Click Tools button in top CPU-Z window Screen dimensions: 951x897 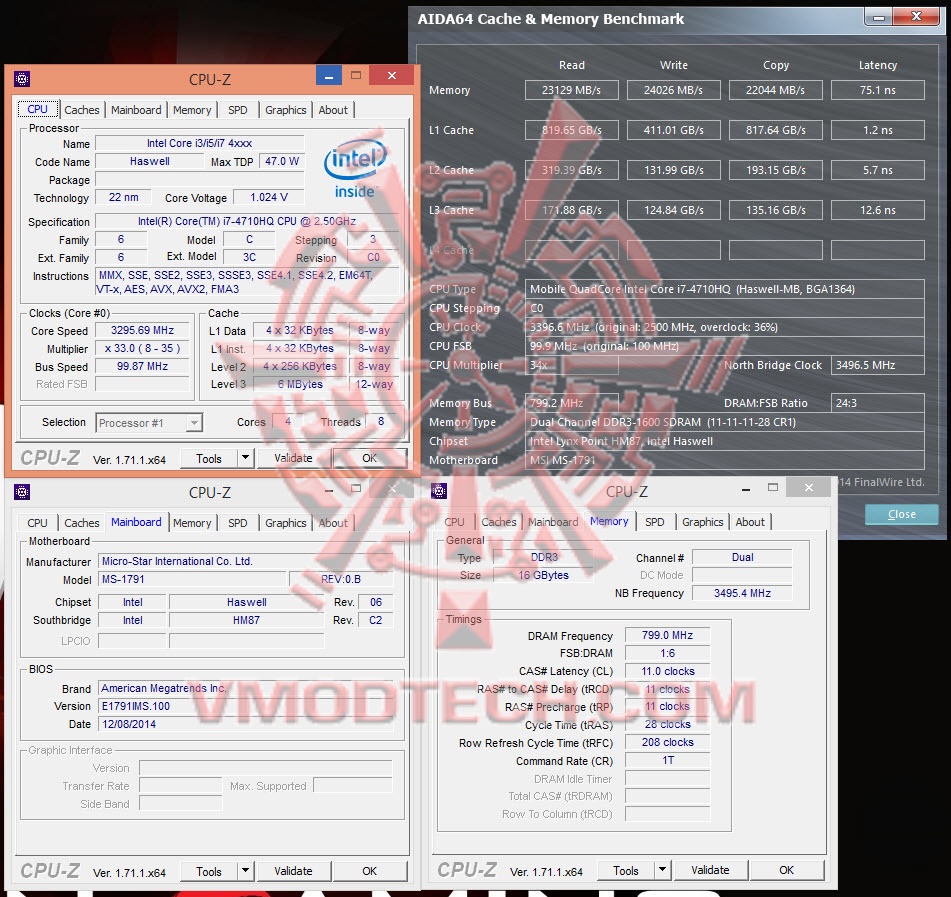(209, 459)
